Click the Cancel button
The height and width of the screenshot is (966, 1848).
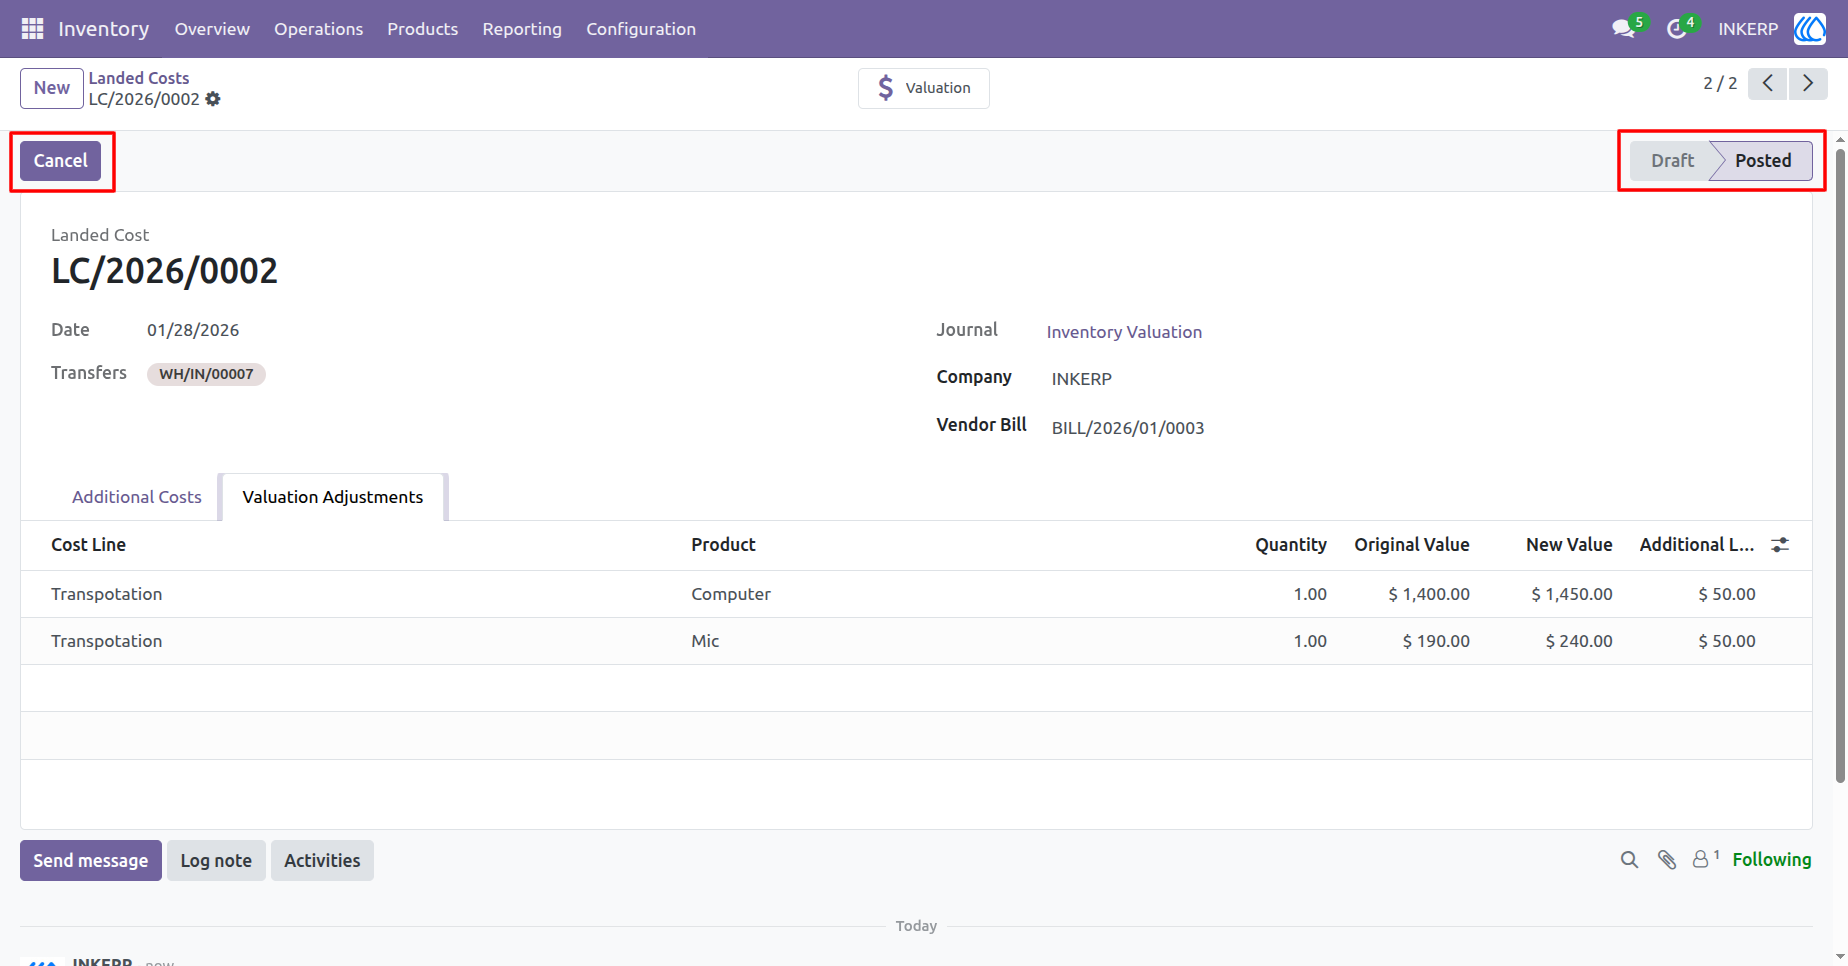61,161
